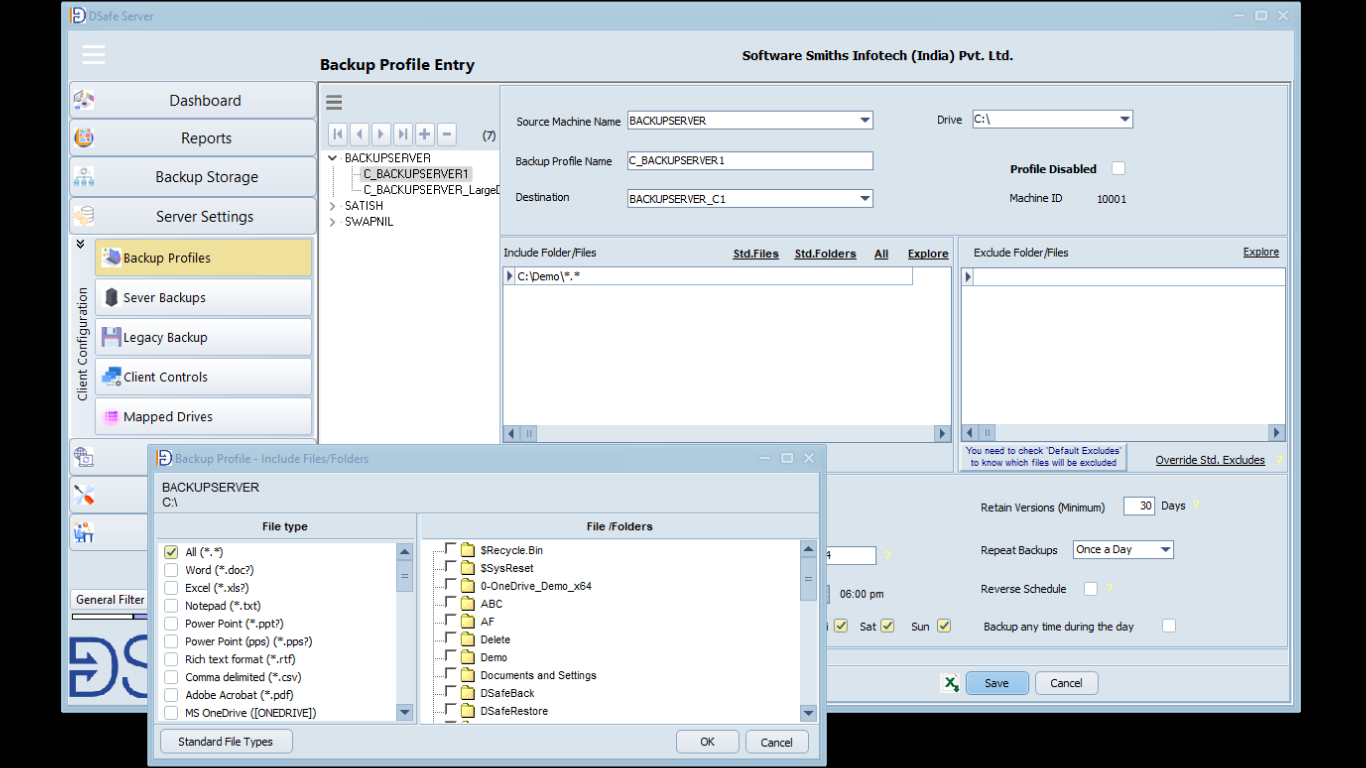Select C_BACKUPSERVER_Large profile in tree
This screenshot has width=1366, height=768.
(431, 189)
